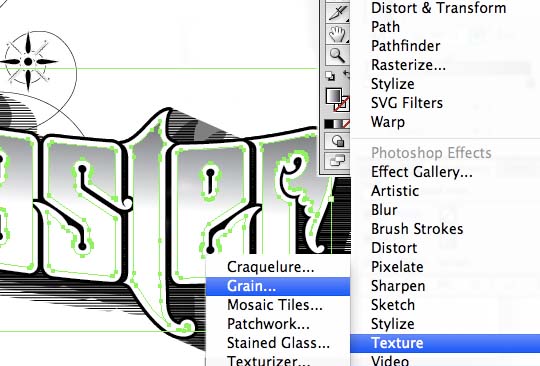Click the compass rose artwork

[28, 62]
